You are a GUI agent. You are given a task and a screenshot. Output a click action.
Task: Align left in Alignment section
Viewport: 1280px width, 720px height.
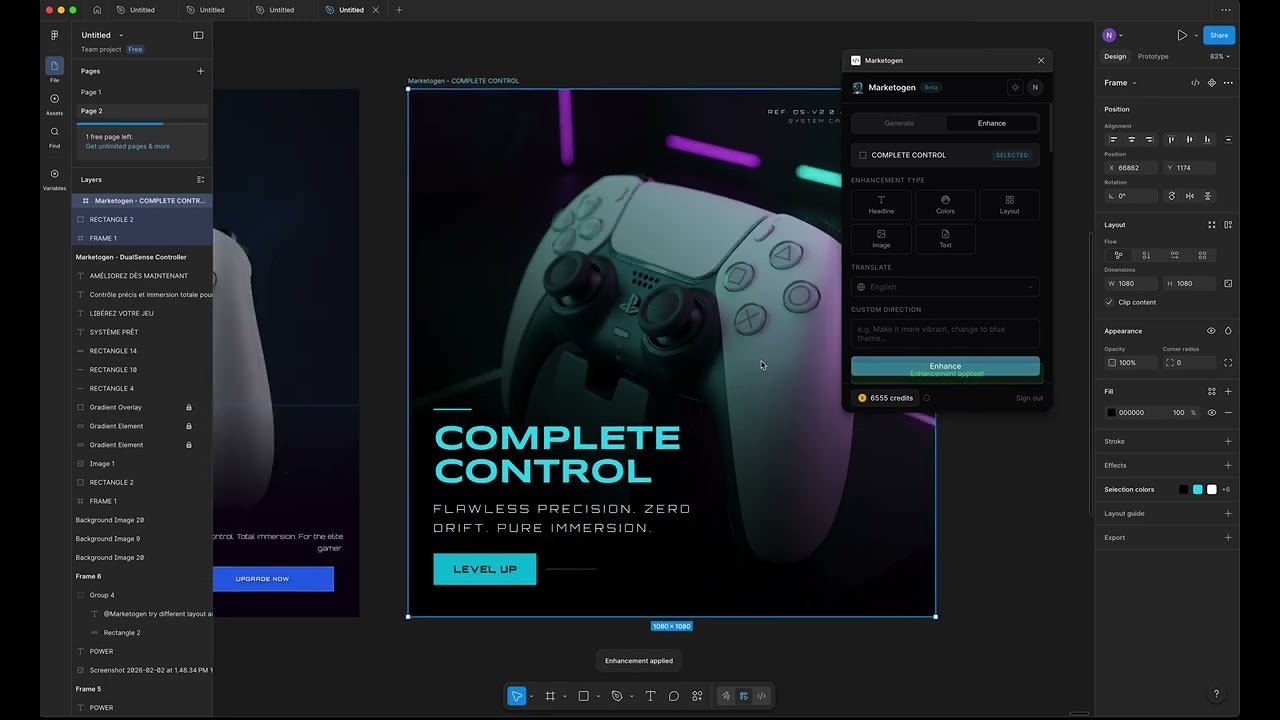(x=1113, y=140)
